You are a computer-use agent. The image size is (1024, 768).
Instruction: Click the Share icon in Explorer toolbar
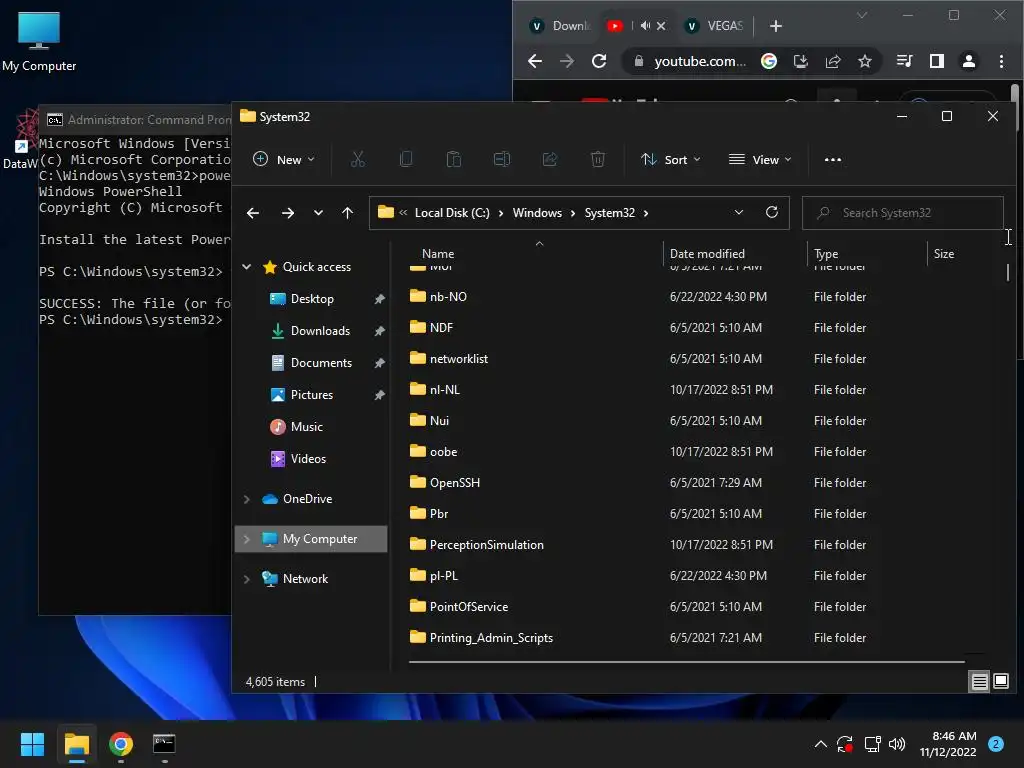[550, 159]
